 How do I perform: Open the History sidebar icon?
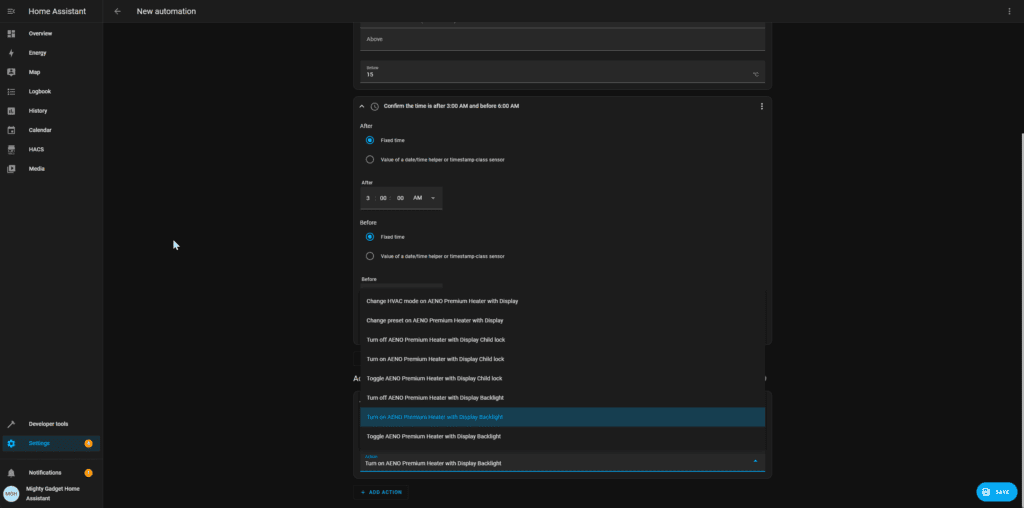pos(11,111)
